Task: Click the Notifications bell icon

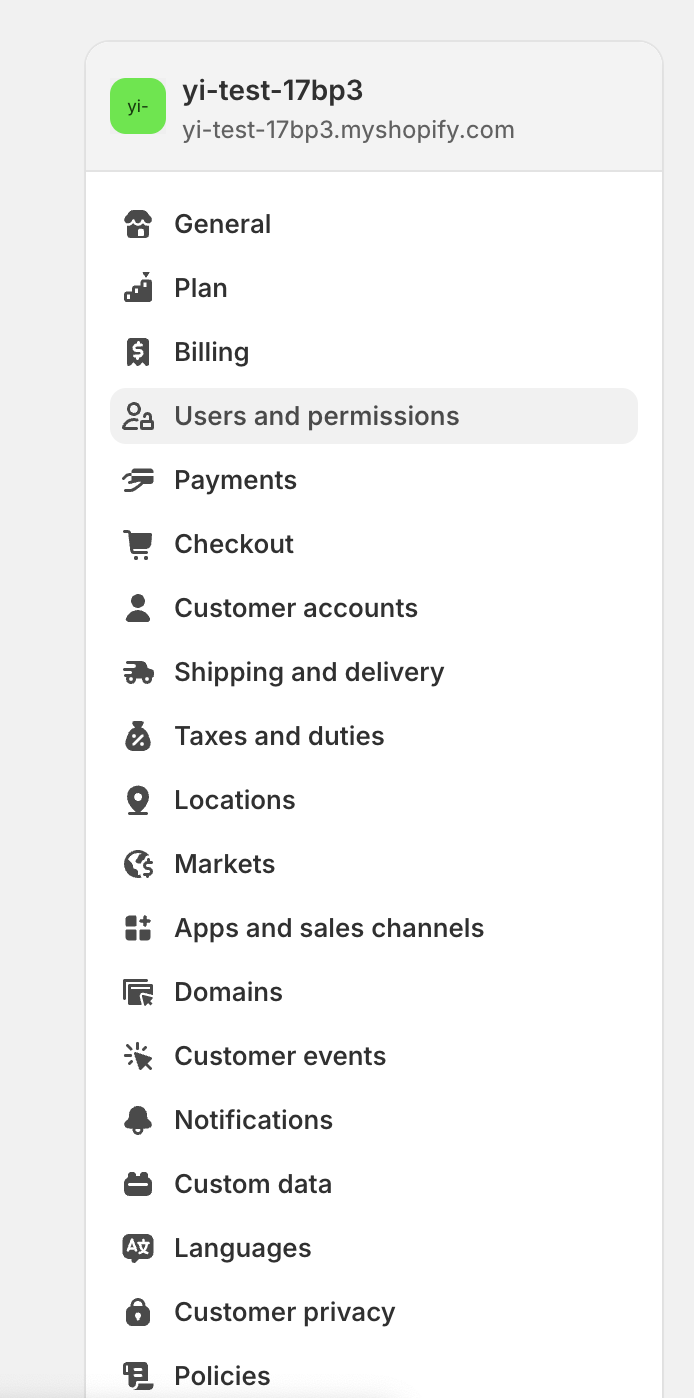Action: coord(138,1120)
